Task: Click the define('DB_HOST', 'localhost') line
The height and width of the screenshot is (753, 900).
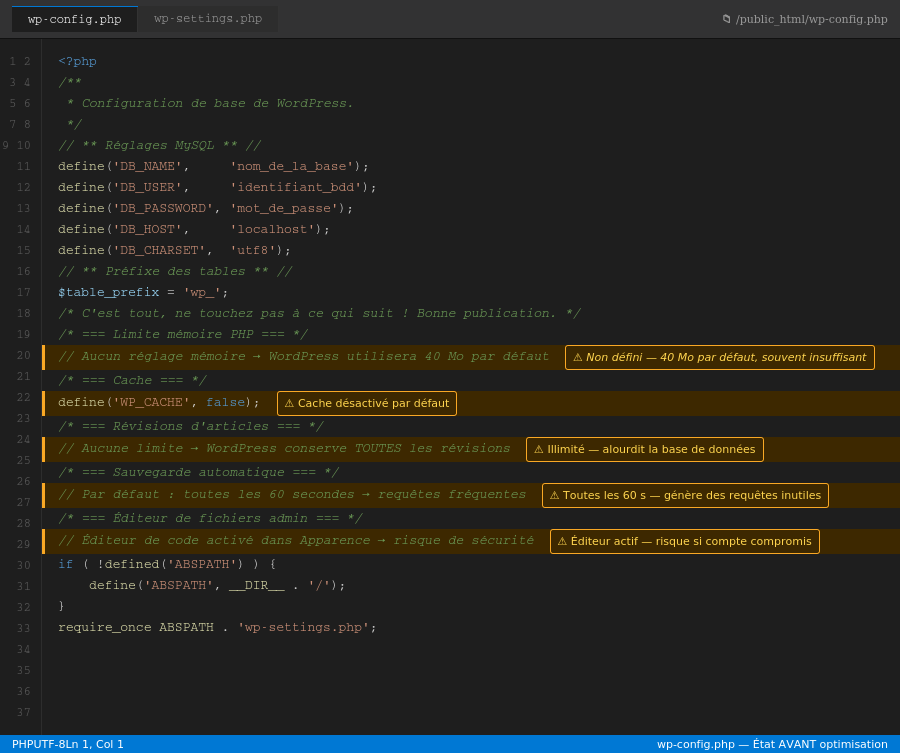Action: click(194, 230)
